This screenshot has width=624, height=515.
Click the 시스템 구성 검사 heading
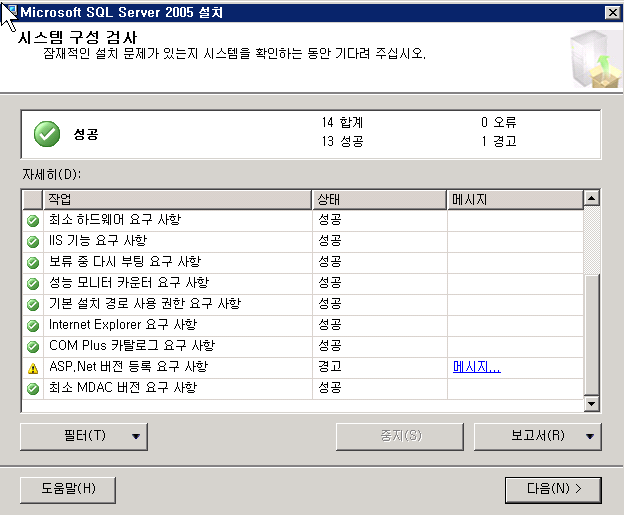(78, 38)
